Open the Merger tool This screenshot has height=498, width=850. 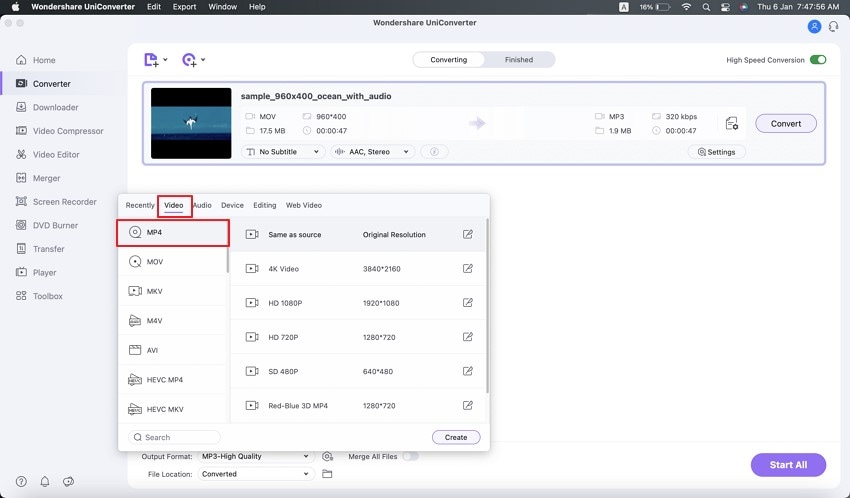38,178
